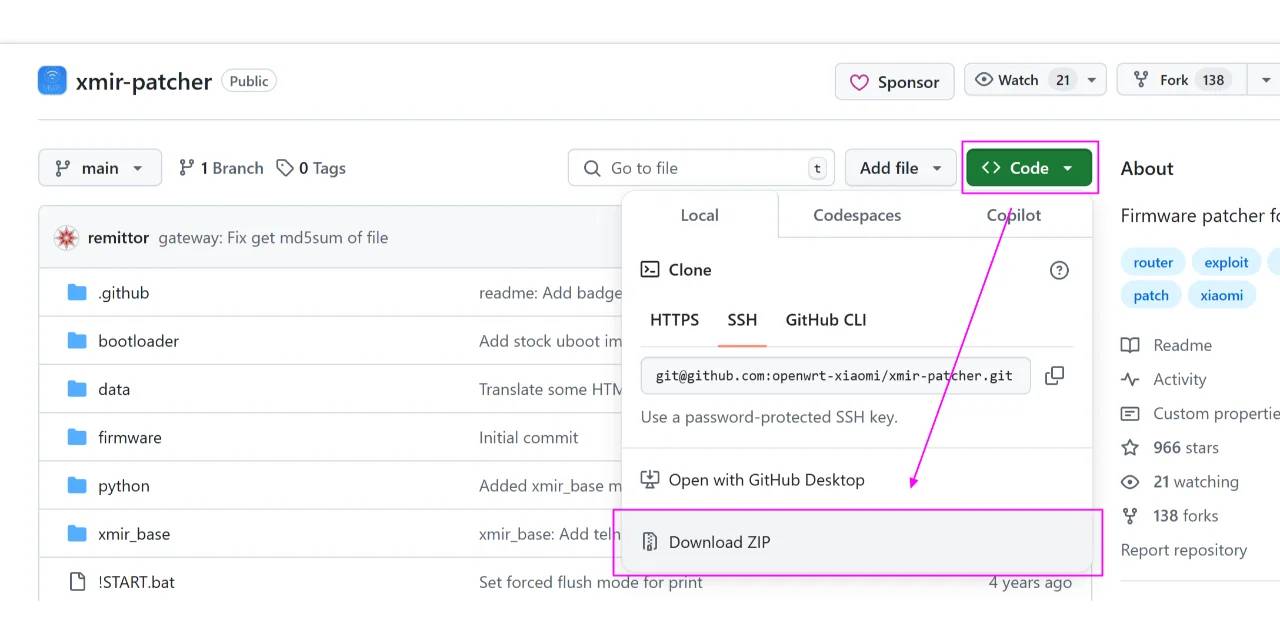
Task: Click the folder icon for data
Action: point(77,388)
